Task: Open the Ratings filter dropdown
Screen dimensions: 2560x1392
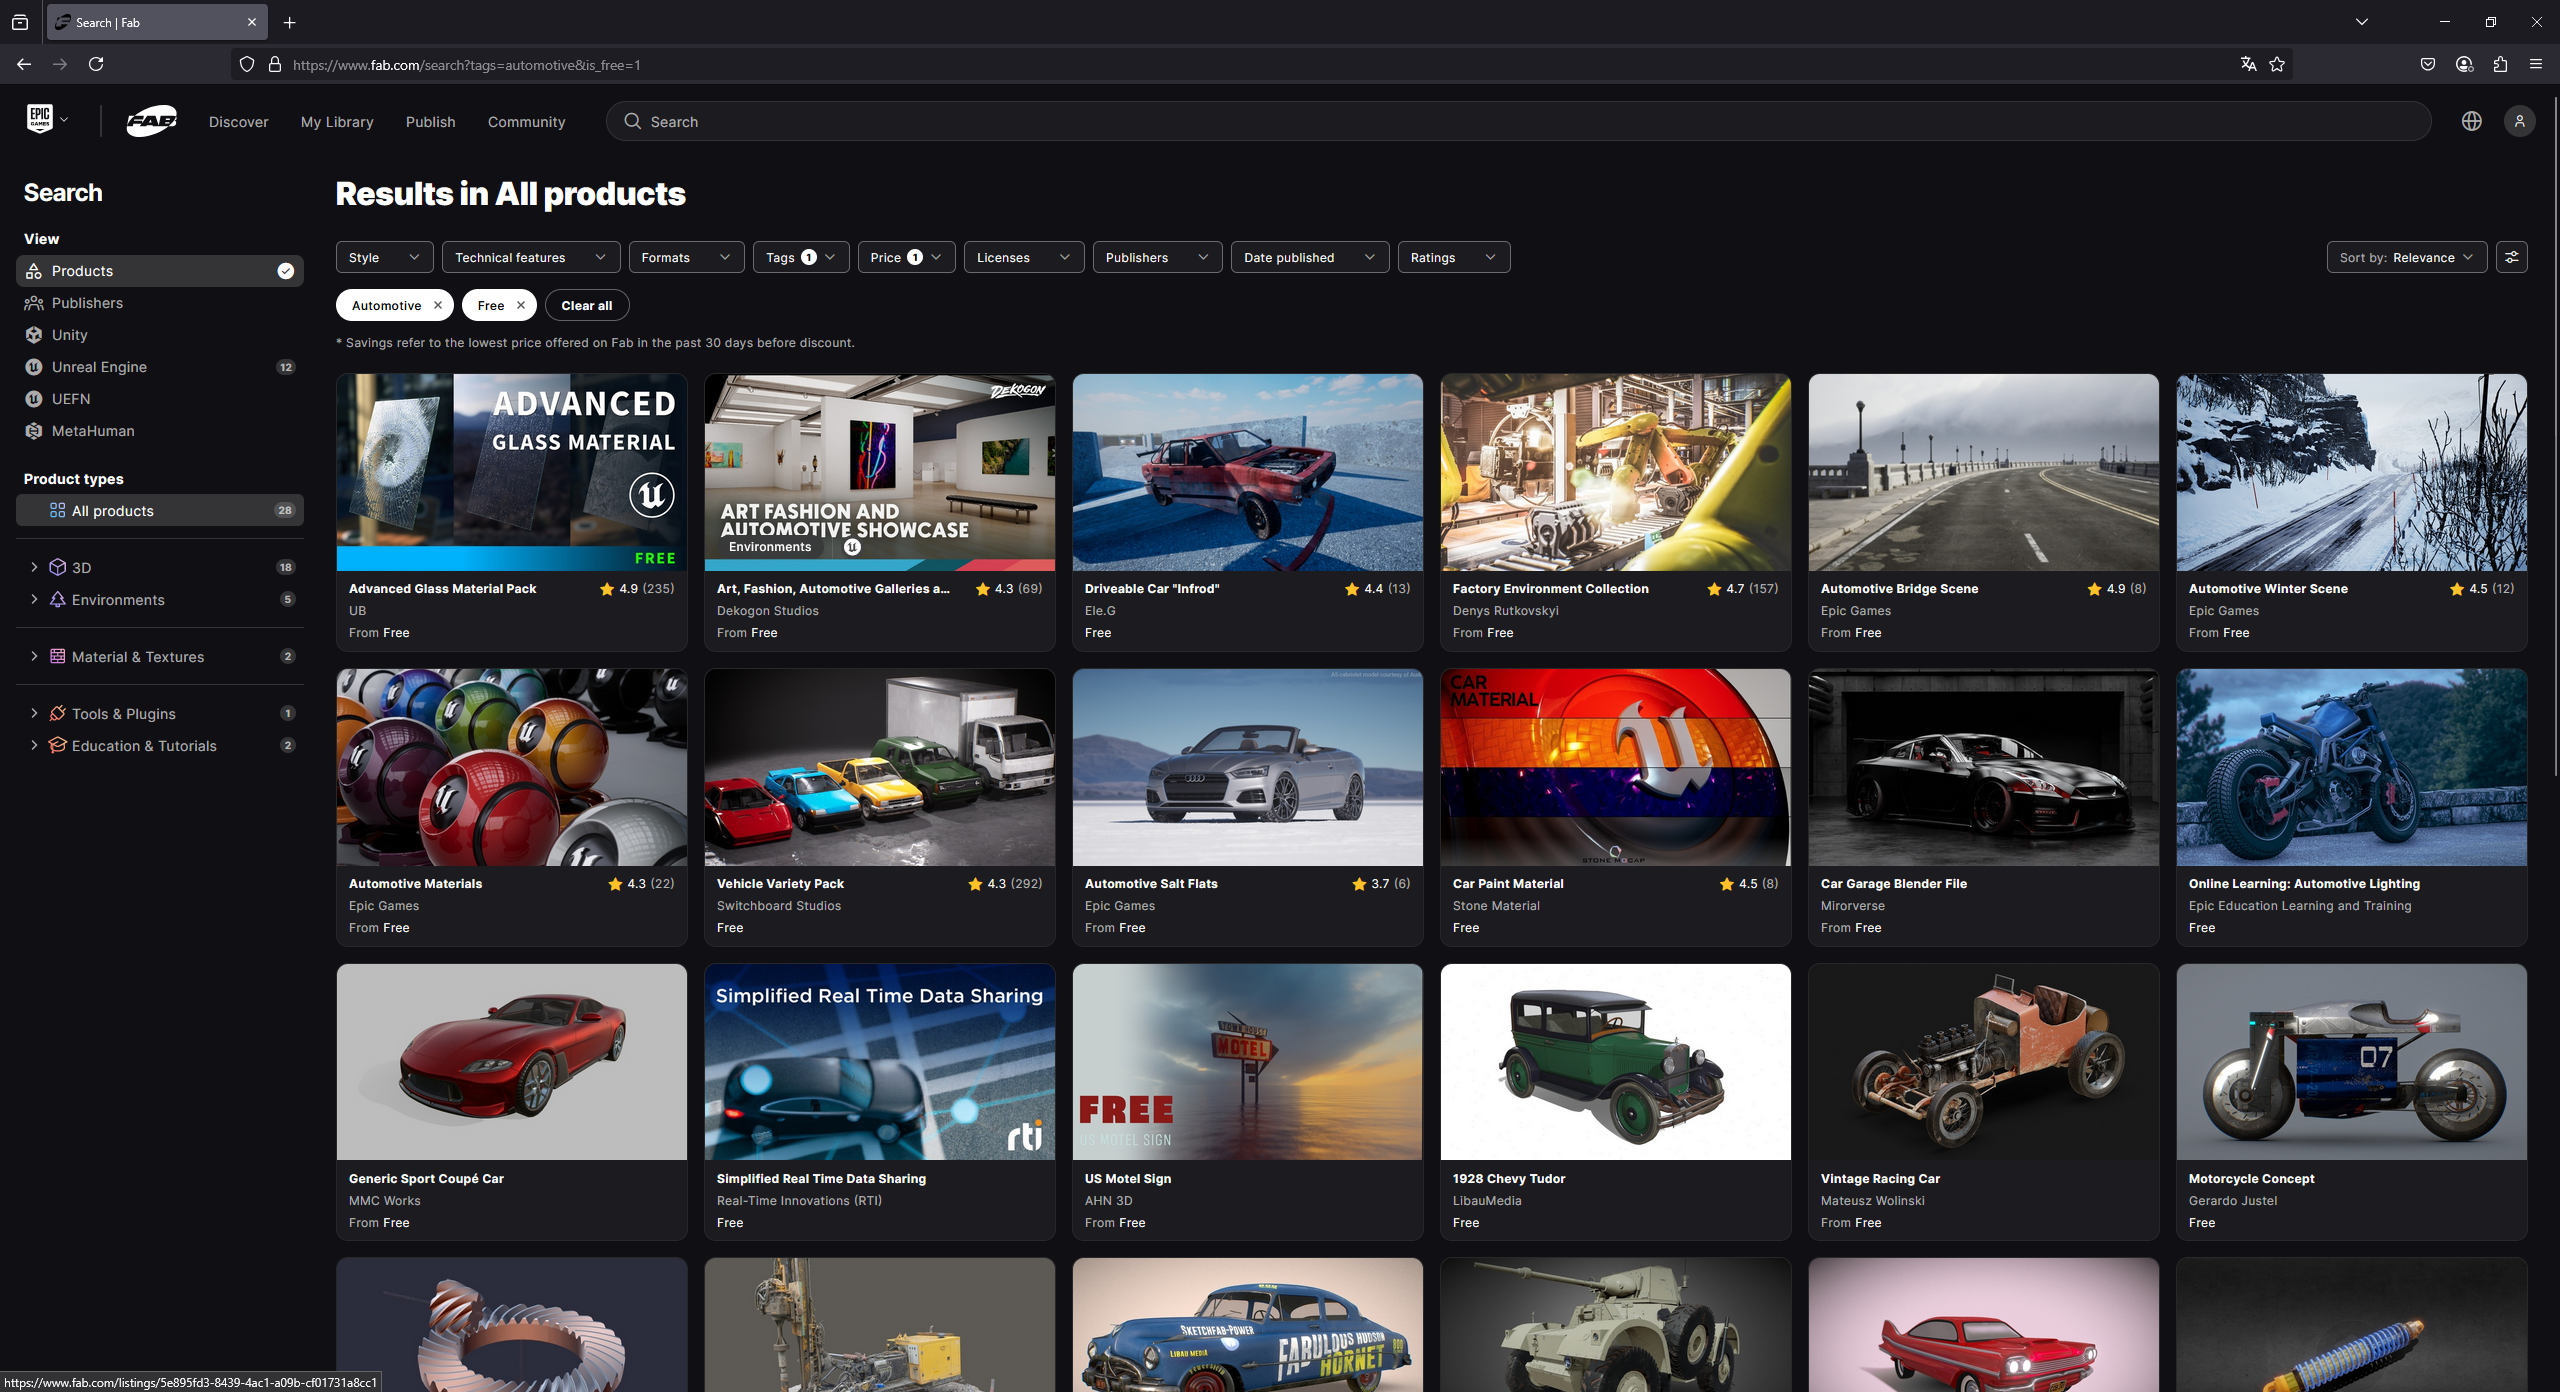Action: point(1453,257)
